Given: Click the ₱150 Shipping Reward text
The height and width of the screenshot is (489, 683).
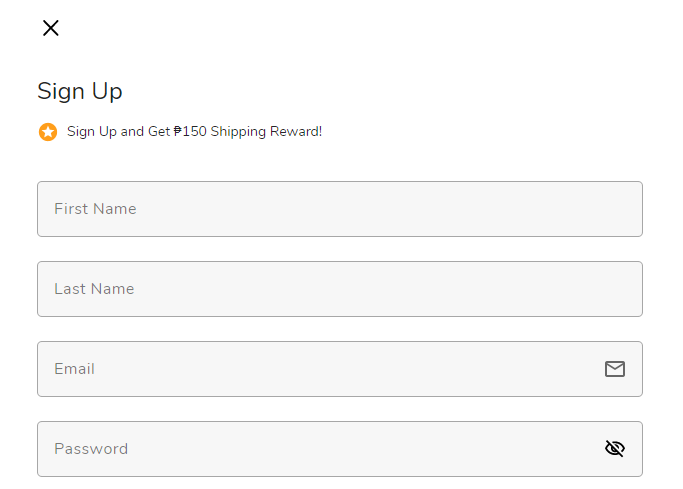Looking at the screenshot, I should (247, 132).
